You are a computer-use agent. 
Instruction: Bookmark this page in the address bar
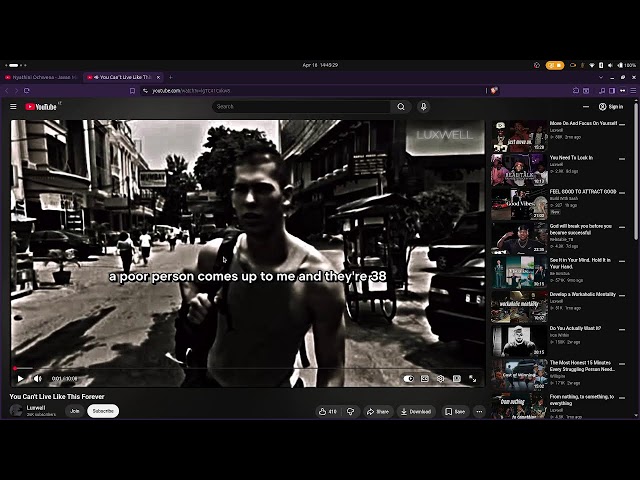pyautogui.click(x=132, y=91)
